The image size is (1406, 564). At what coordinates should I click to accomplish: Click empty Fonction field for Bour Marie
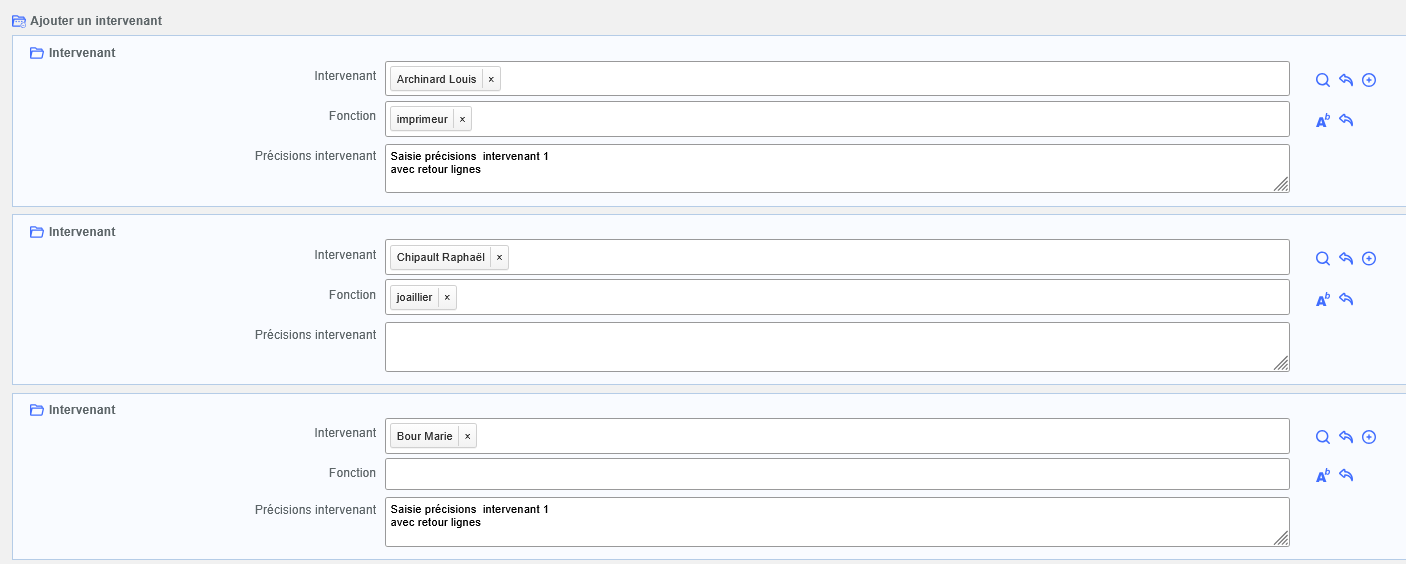click(836, 474)
